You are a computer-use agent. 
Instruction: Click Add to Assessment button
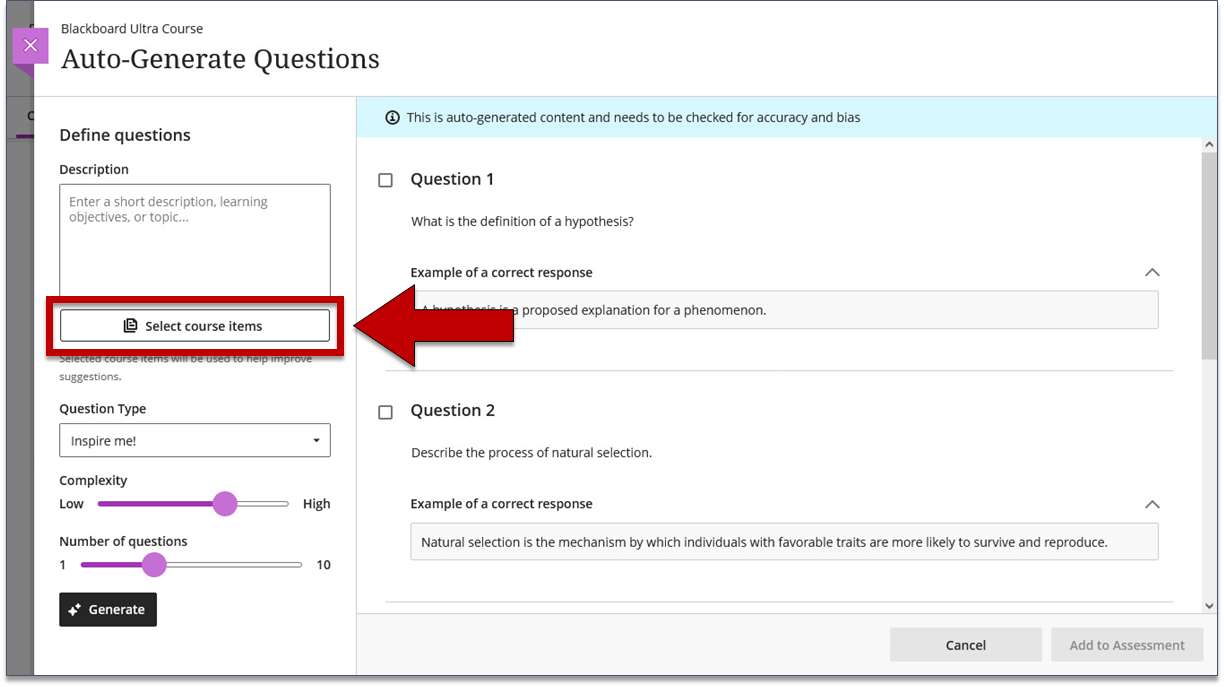click(1127, 645)
